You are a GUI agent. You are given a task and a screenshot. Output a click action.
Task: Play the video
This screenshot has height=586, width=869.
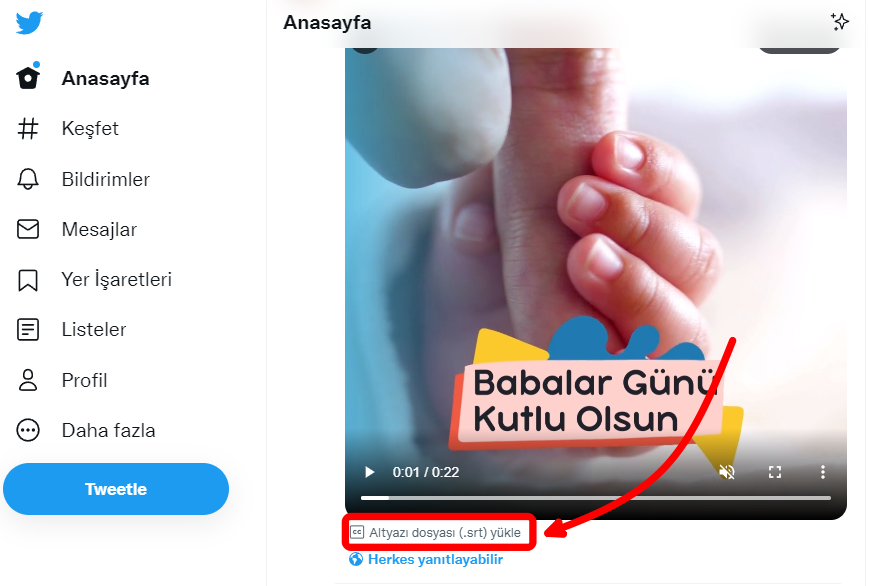click(369, 472)
